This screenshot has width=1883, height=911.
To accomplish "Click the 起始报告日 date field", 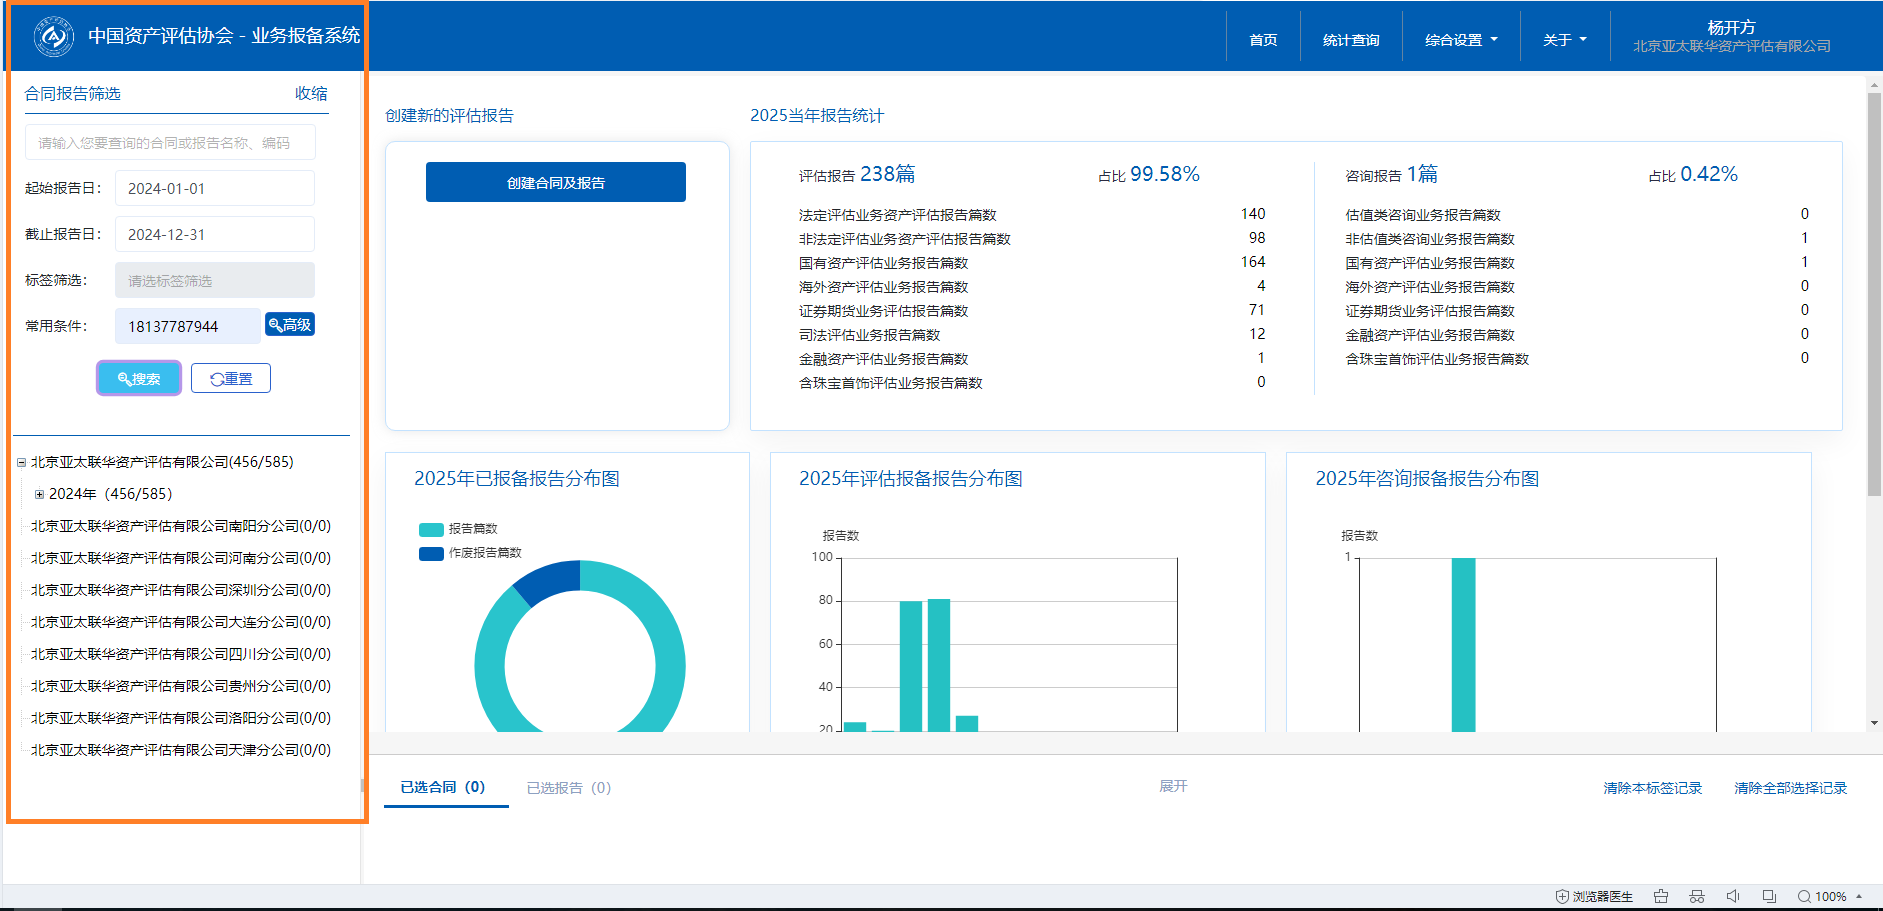I will (x=215, y=189).
